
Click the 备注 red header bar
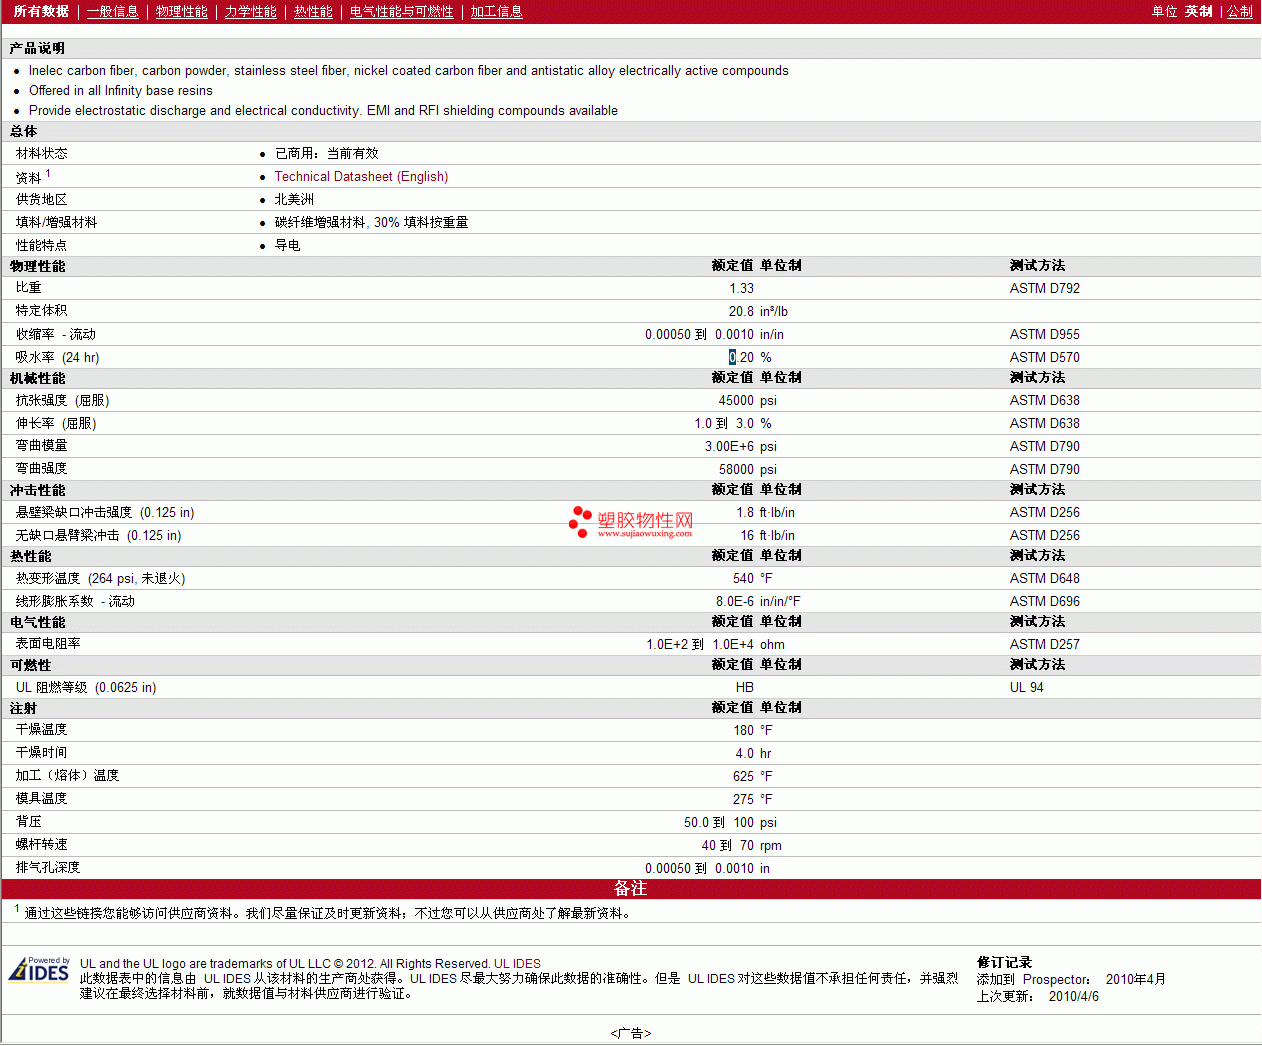tap(631, 889)
